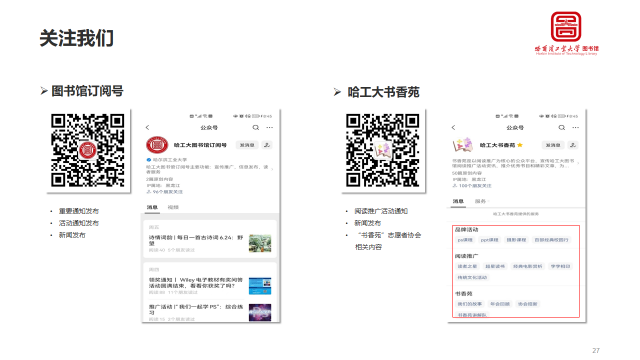Tap the search icon in 哈工大书香苑 screen

562,128
